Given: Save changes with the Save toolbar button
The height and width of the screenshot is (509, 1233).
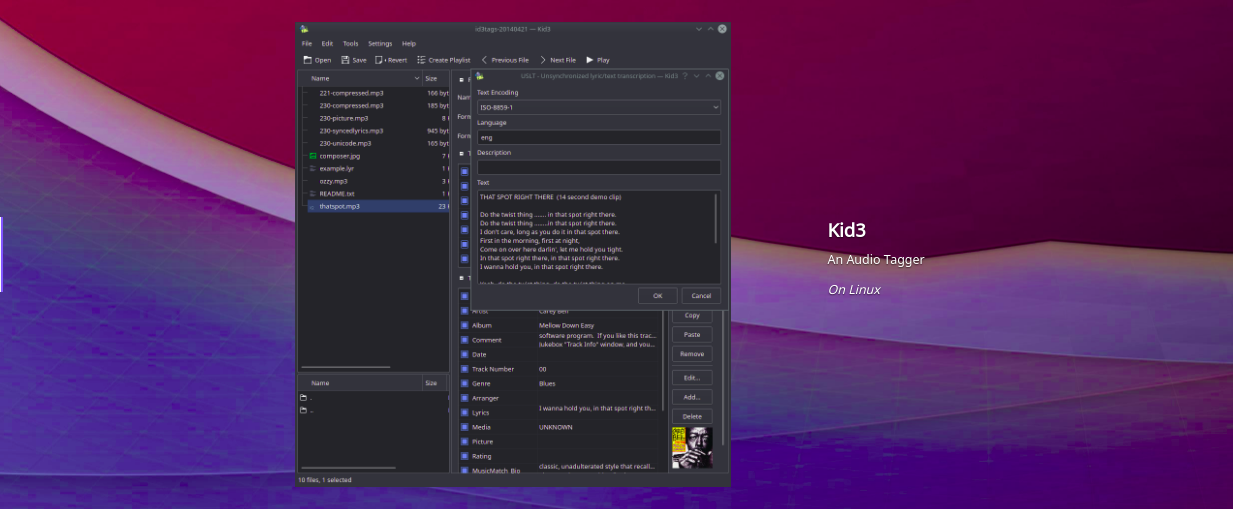Looking at the screenshot, I should tap(354, 60).
